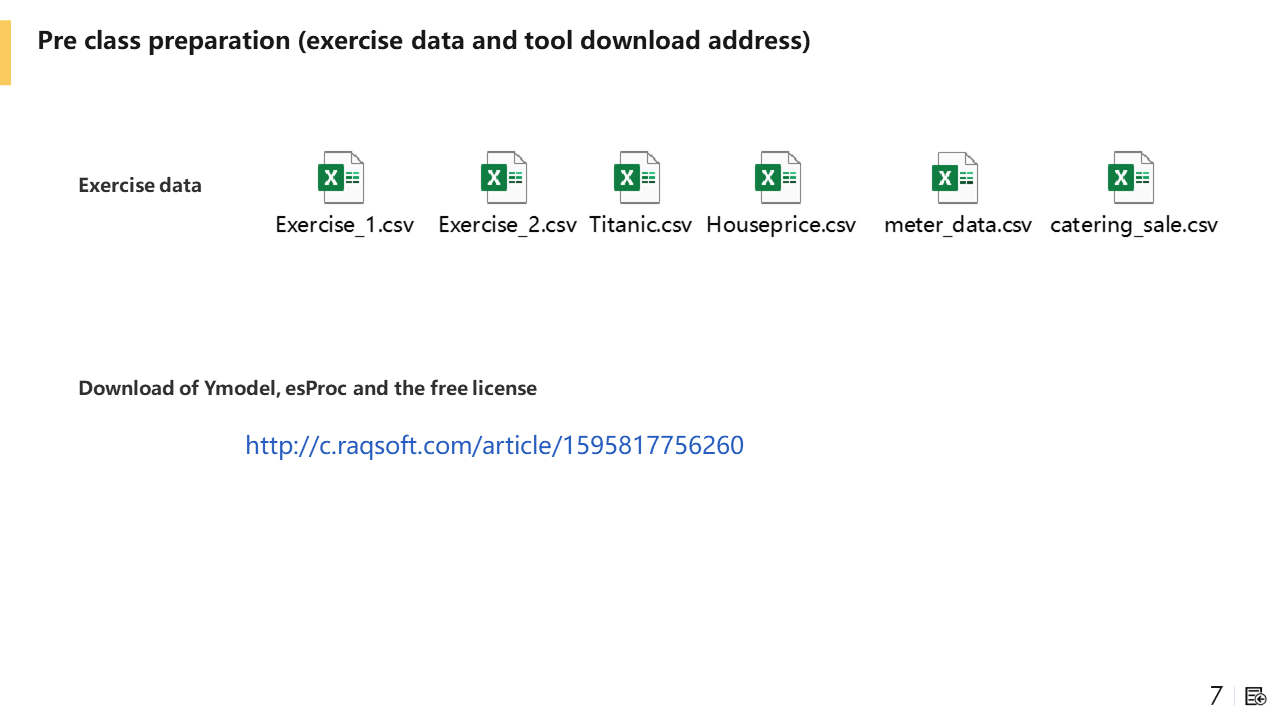This screenshot has height=720, width=1280.
Task: Click the Exercise_1.csv file name label
Action: click(x=344, y=225)
